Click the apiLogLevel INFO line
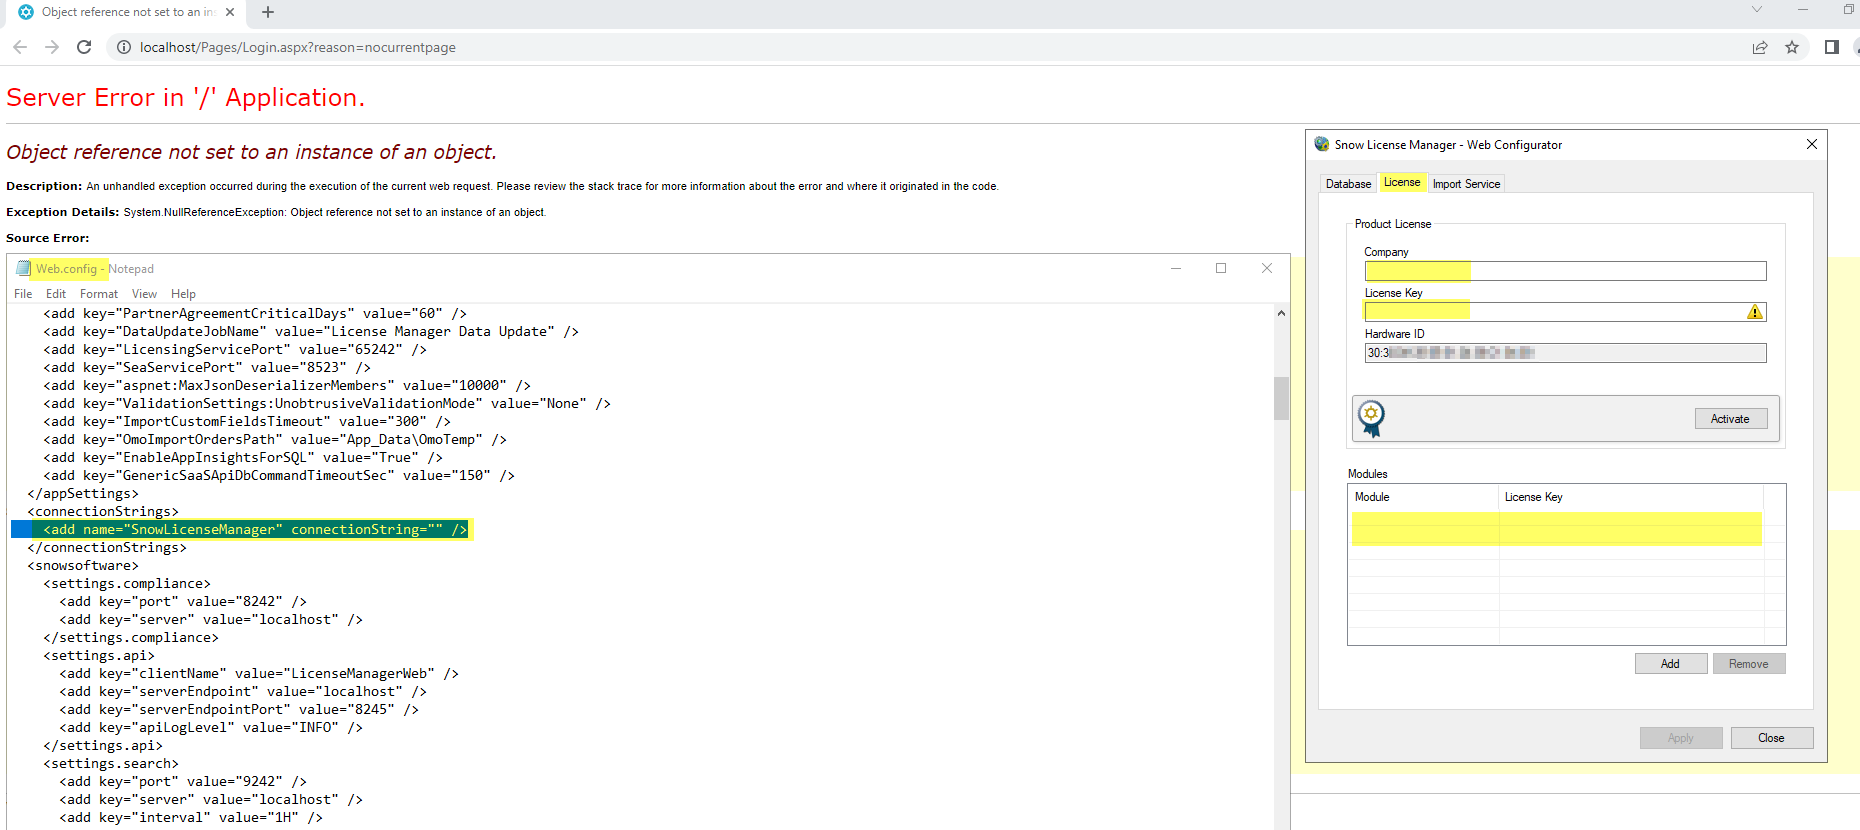This screenshot has width=1860, height=830. click(211, 728)
